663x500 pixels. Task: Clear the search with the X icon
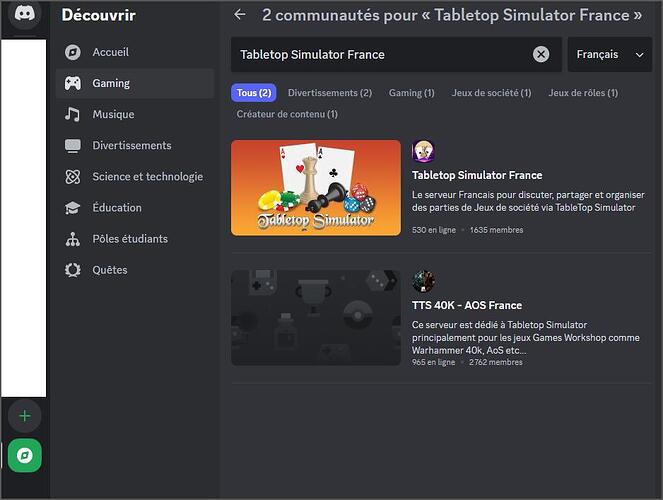(x=541, y=54)
